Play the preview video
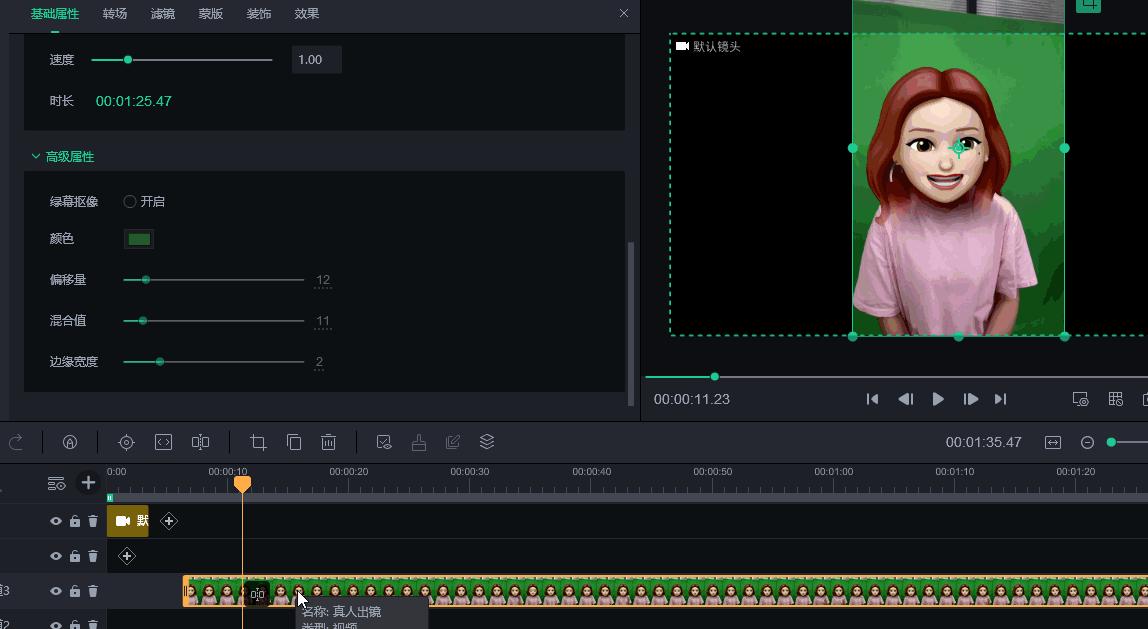 point(938,399)
